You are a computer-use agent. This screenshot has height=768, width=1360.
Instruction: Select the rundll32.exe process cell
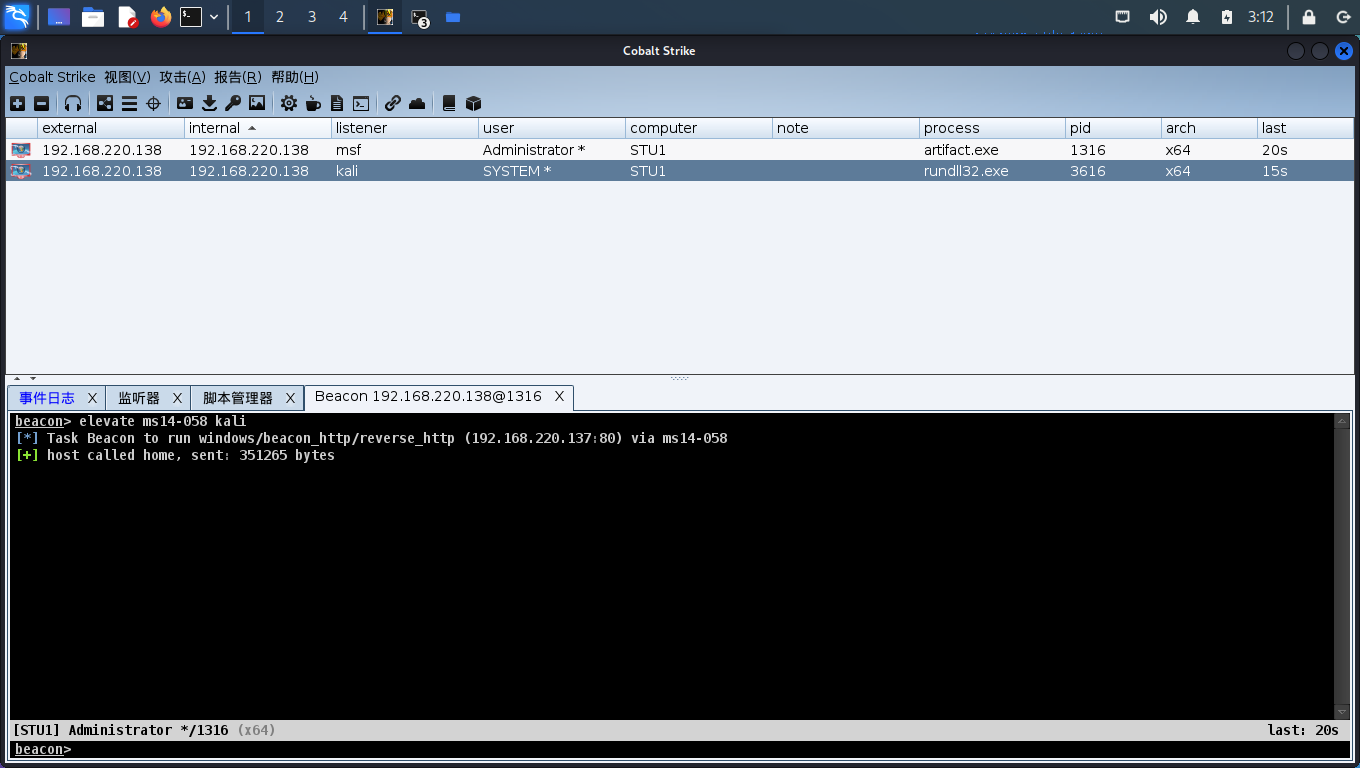[993, 171]
